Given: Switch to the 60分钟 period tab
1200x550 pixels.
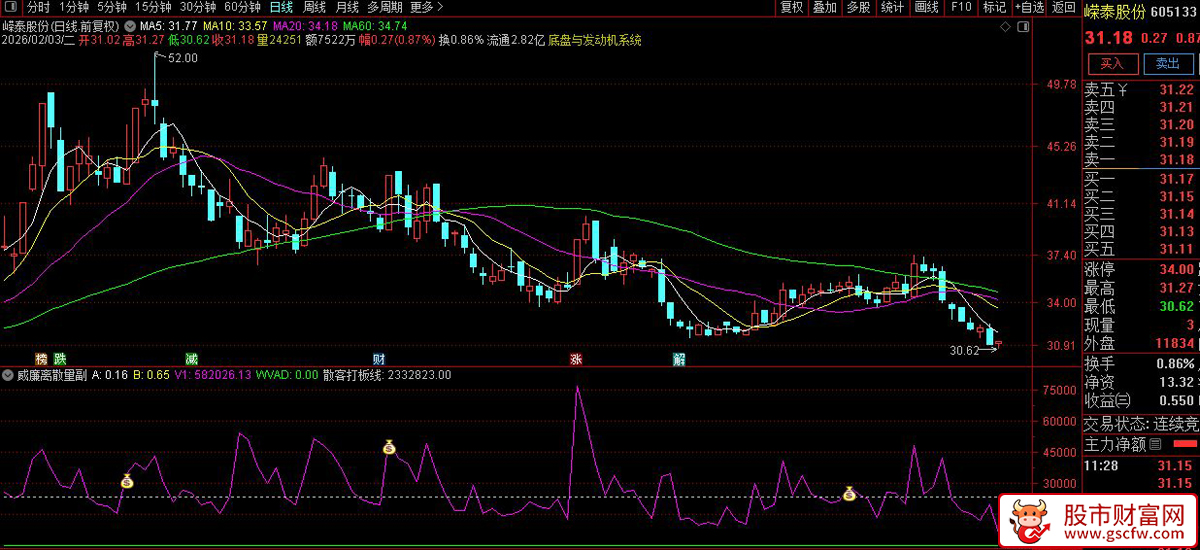Looking at the screenshot, I should tap(242, 7).
